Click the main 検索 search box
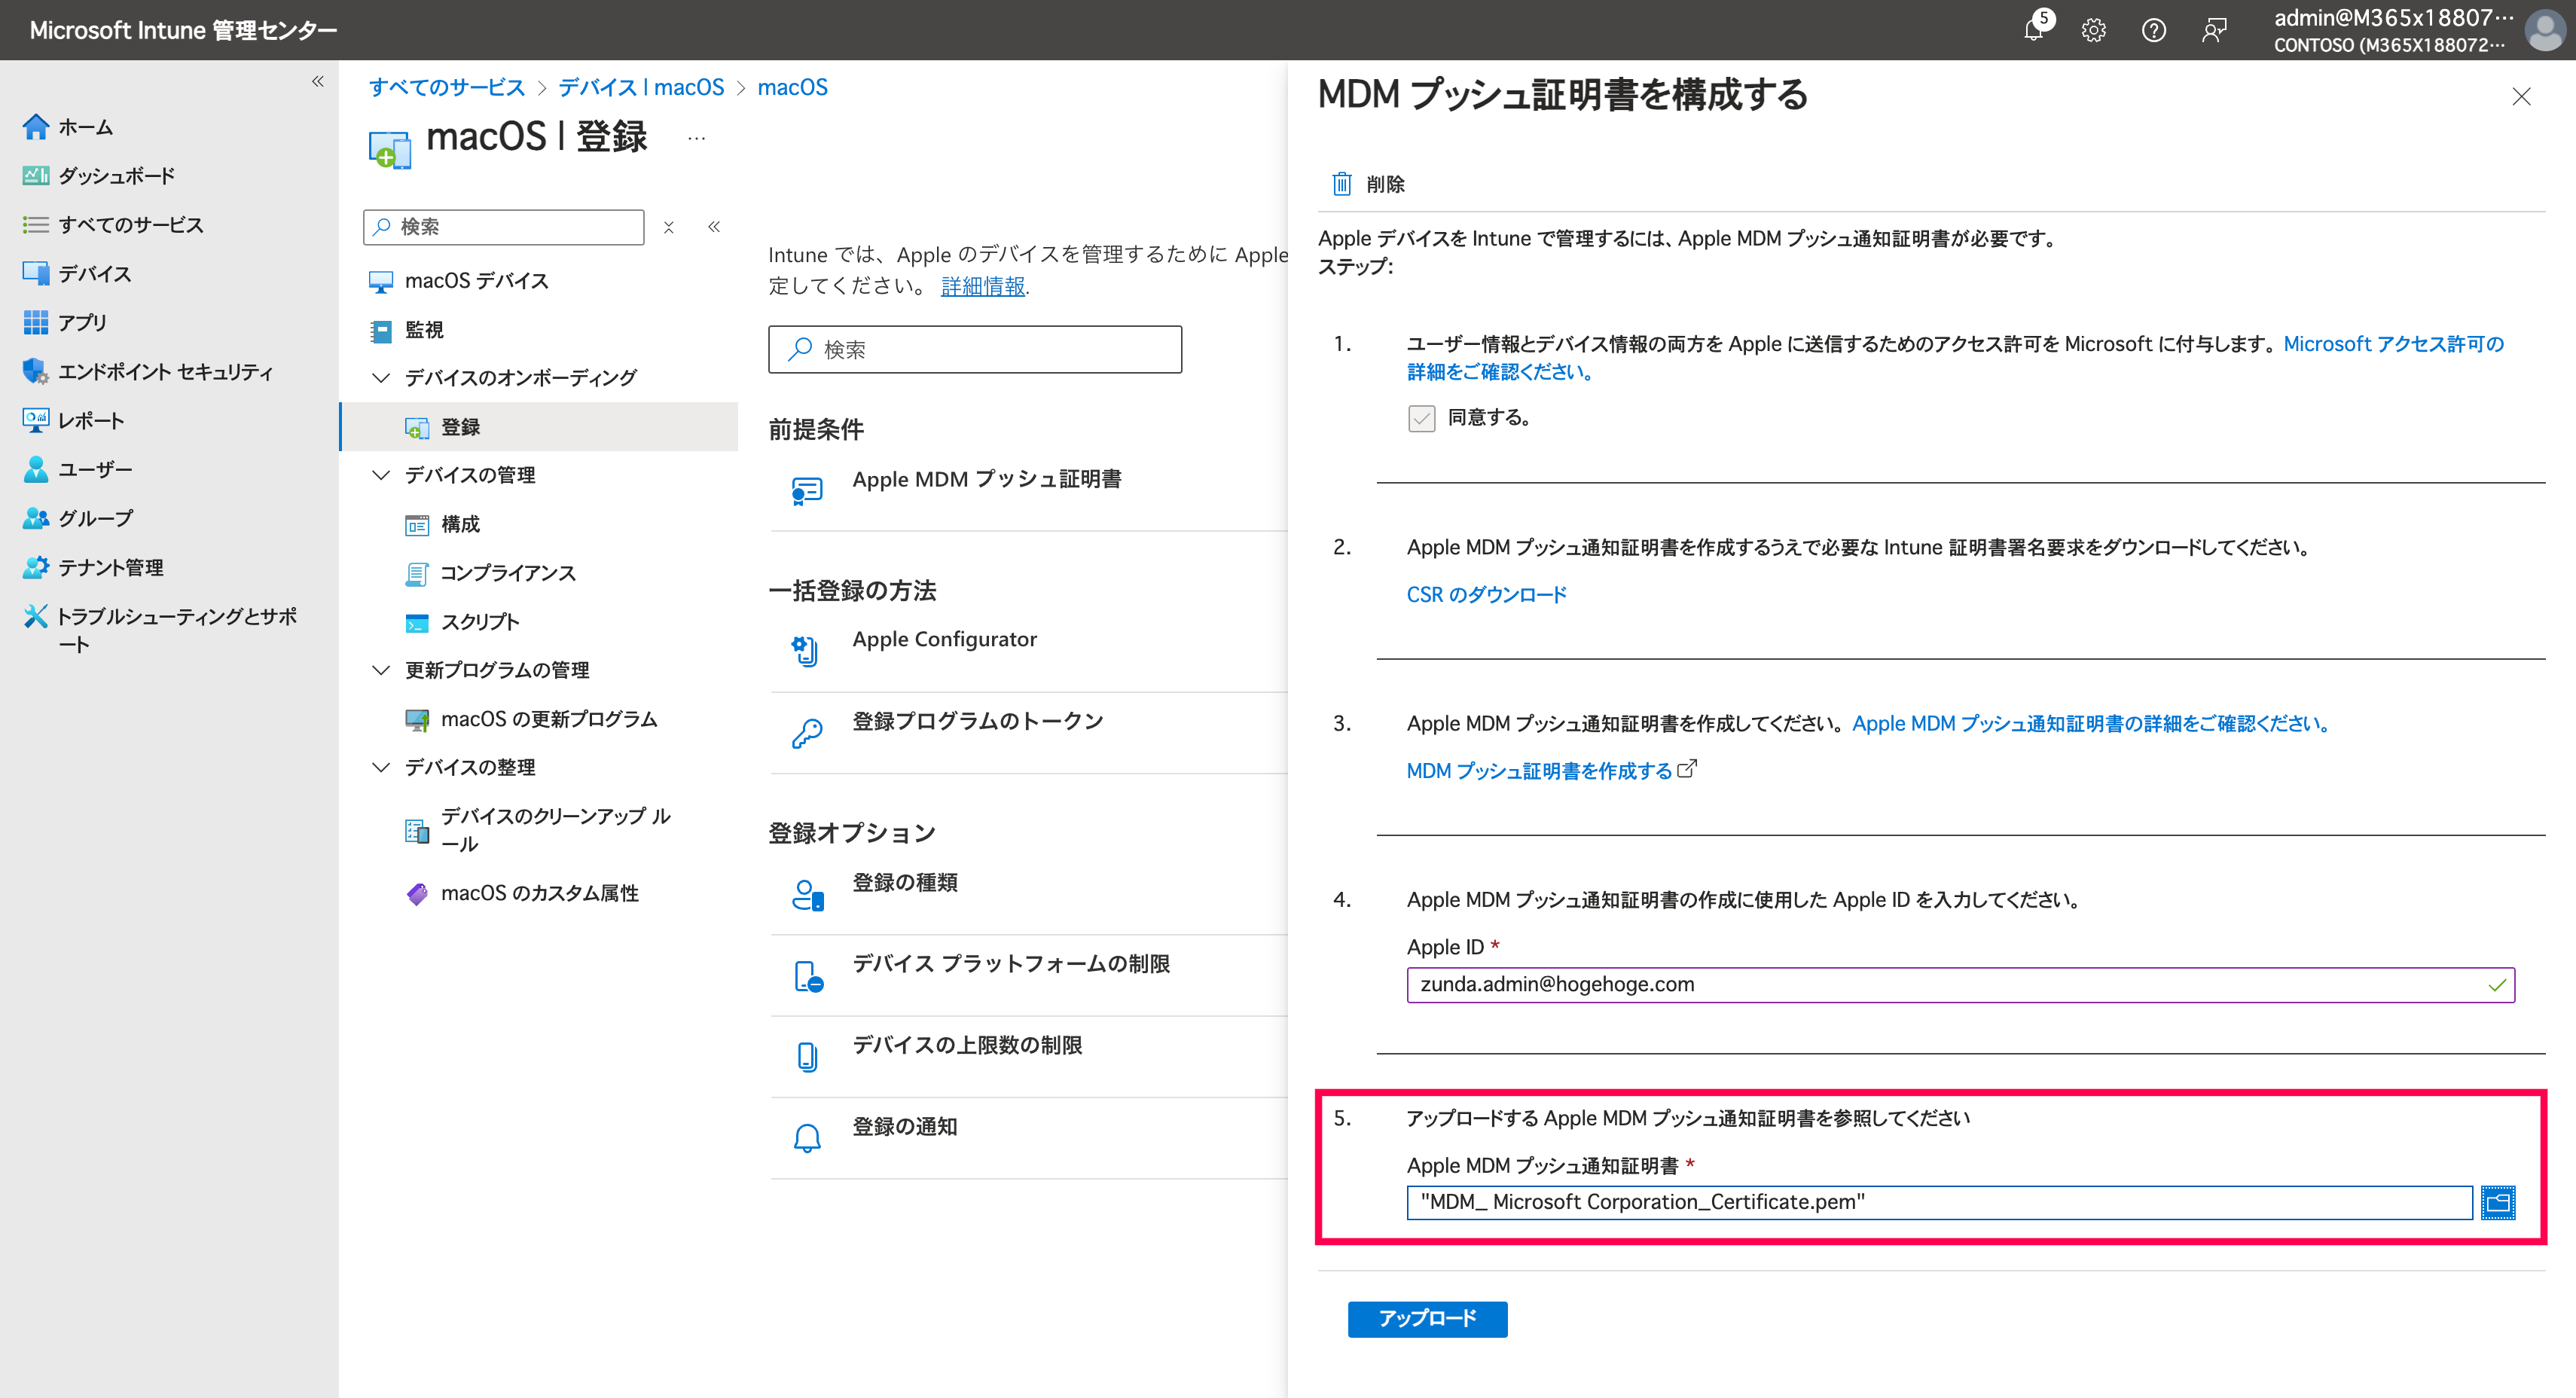Image resolution: width=2576 pixels, height=1398 pixels. click(x=974, y=349)
